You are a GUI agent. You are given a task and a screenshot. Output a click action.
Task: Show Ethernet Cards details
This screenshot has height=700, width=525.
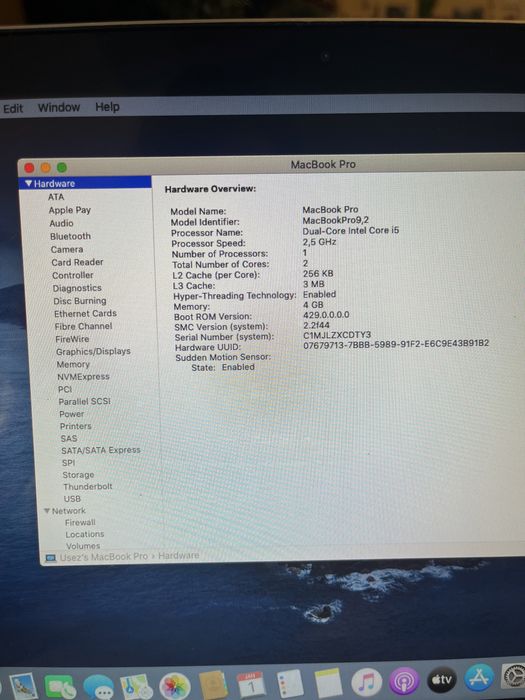(x=85, y=314)
